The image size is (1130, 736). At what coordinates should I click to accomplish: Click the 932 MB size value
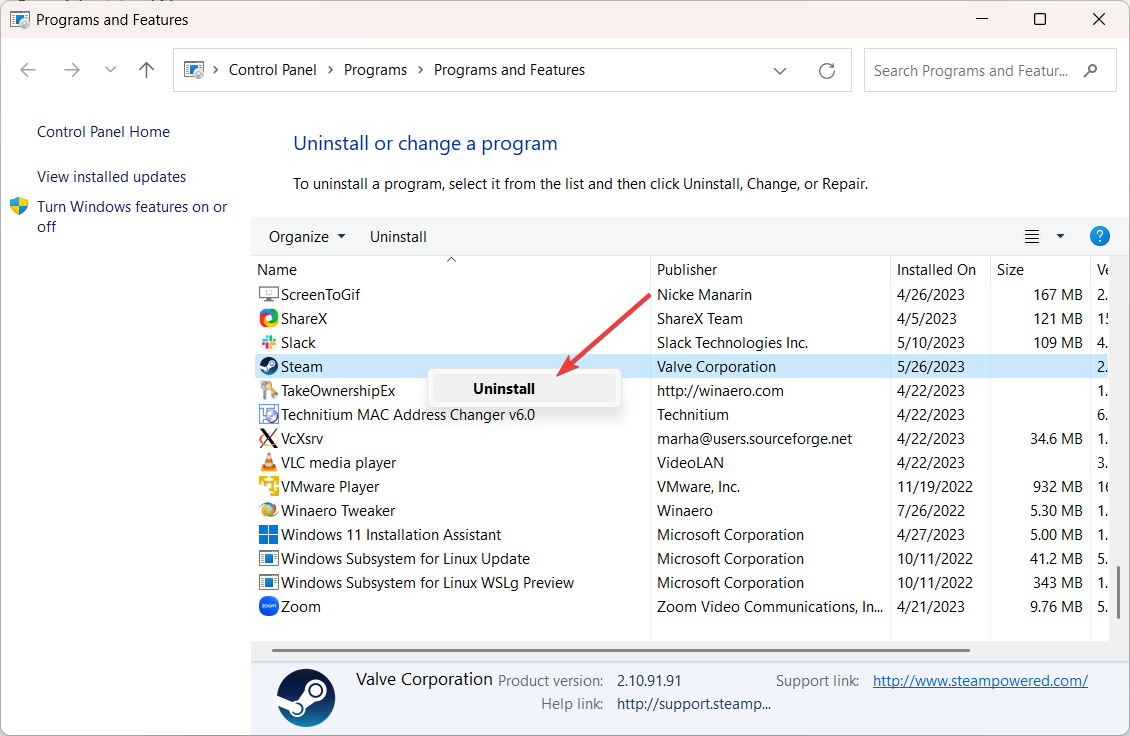tap(1057, 487)
